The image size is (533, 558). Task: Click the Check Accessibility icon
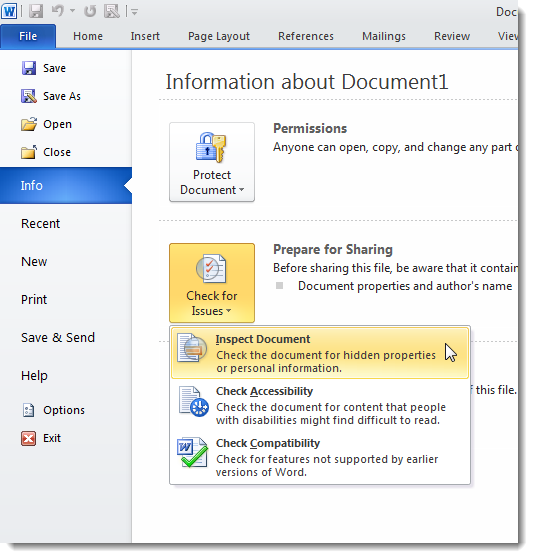[x=194, y=401]
